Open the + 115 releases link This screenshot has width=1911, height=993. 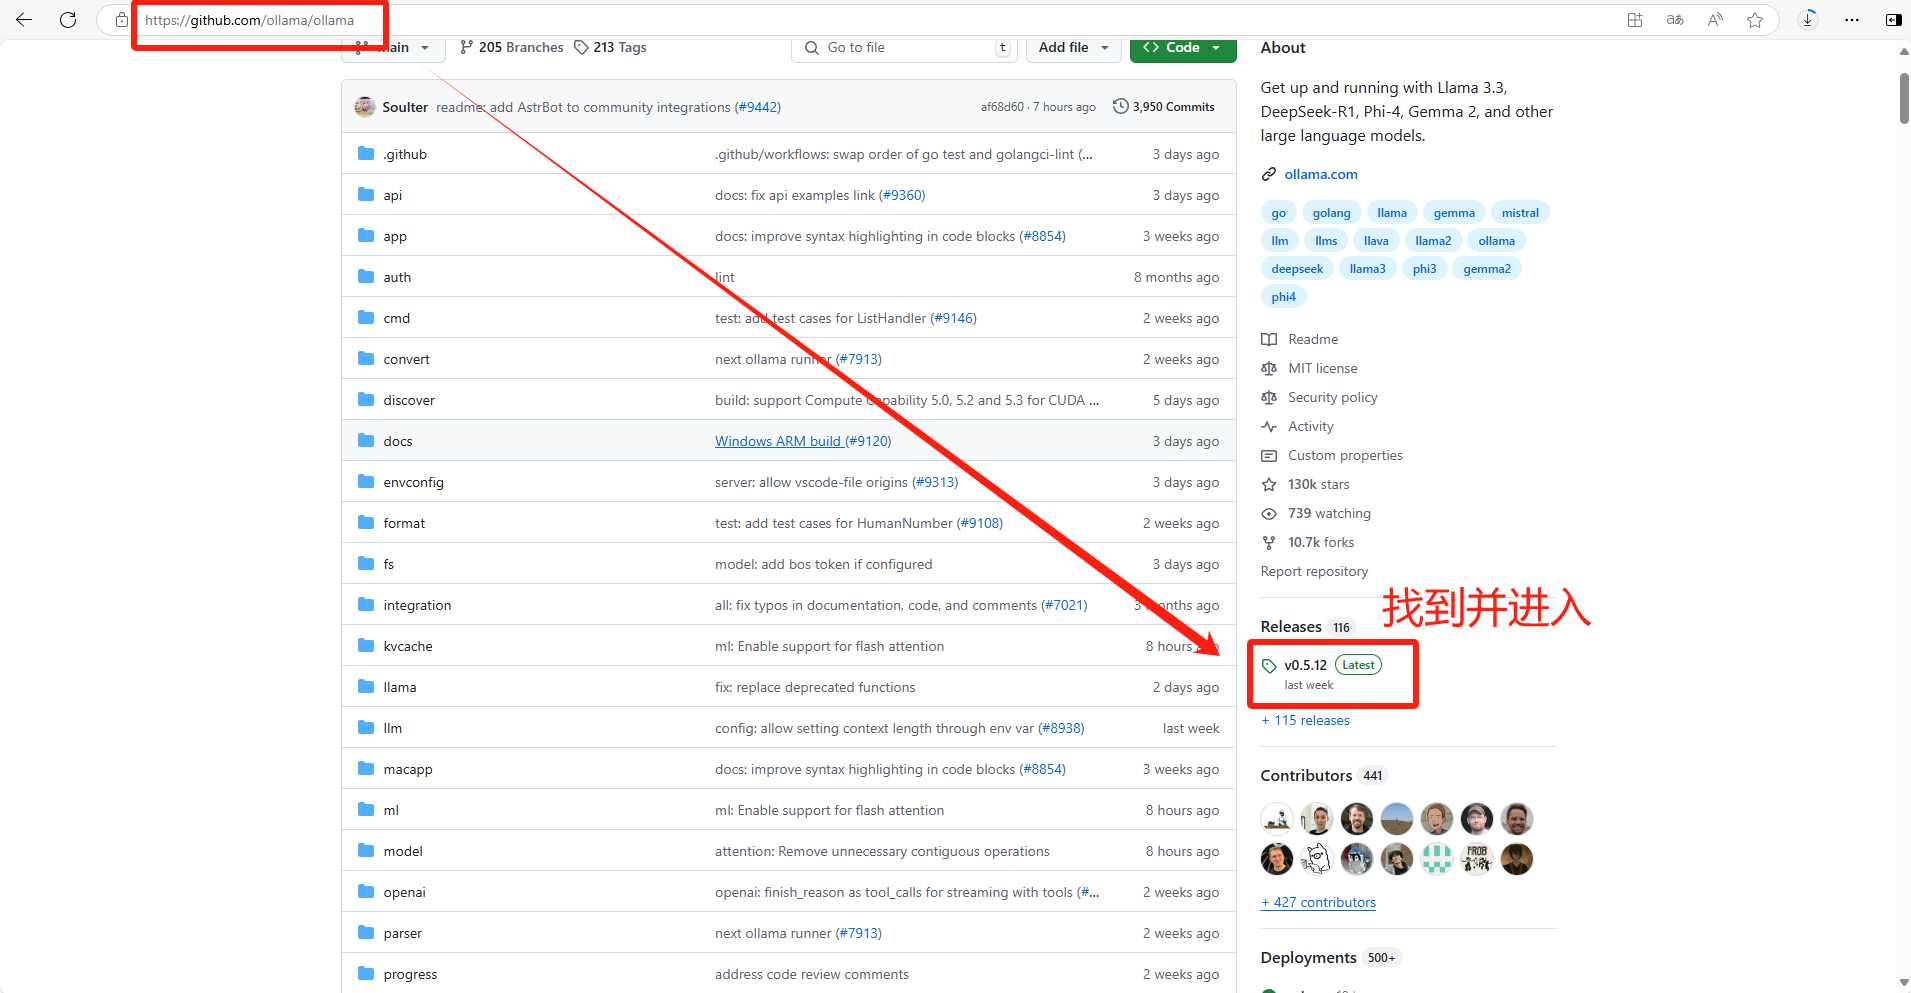(x=1305, y=720)
